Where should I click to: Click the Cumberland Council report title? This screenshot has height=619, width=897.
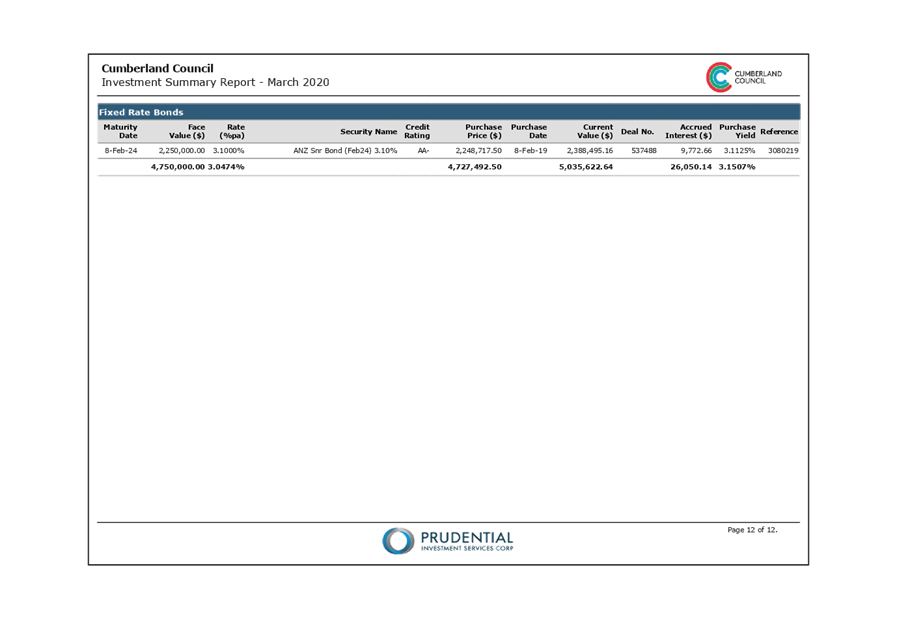157,69
